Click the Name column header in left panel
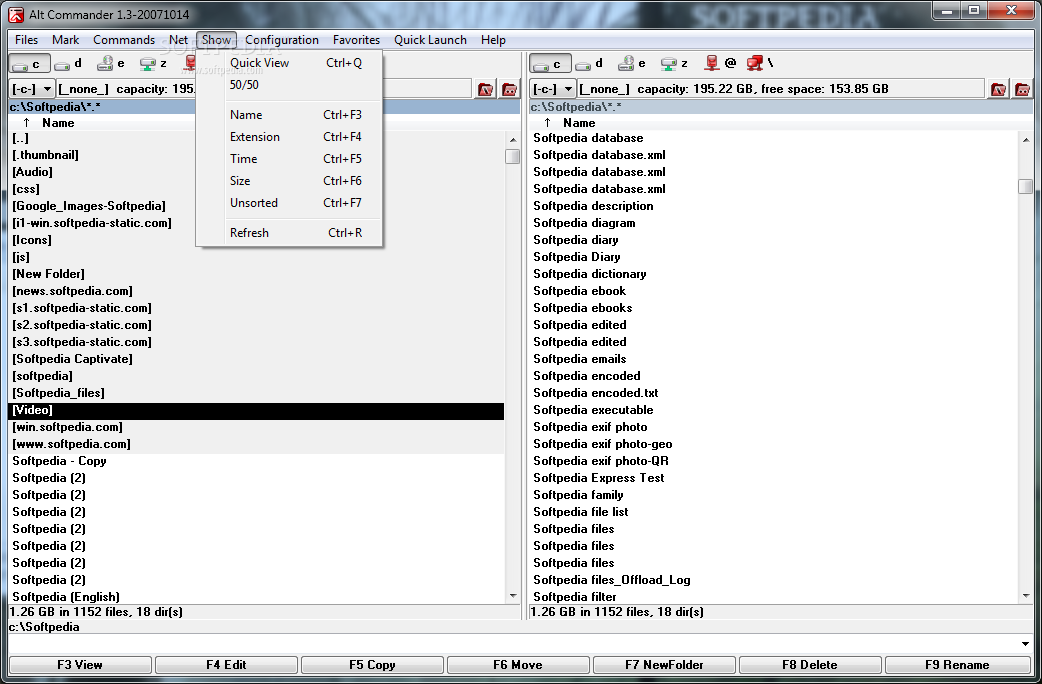 (x=58, y=123)
